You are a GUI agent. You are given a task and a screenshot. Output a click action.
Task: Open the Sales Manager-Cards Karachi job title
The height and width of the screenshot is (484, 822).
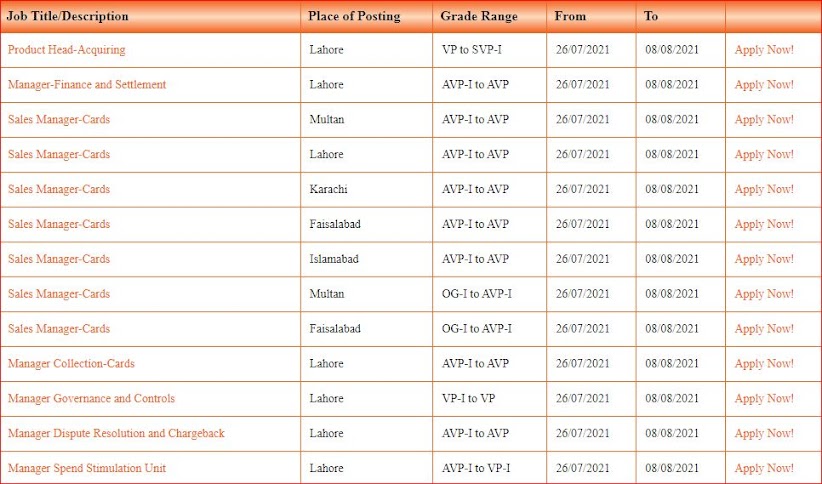(x=59, y=189)
